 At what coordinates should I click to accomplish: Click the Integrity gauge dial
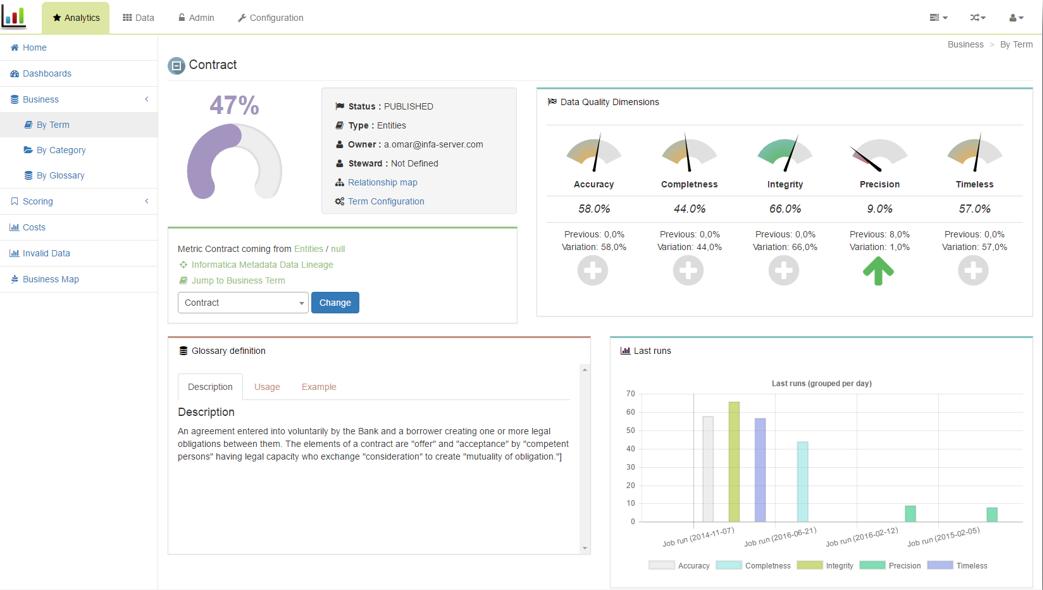[x=784, y=154]
